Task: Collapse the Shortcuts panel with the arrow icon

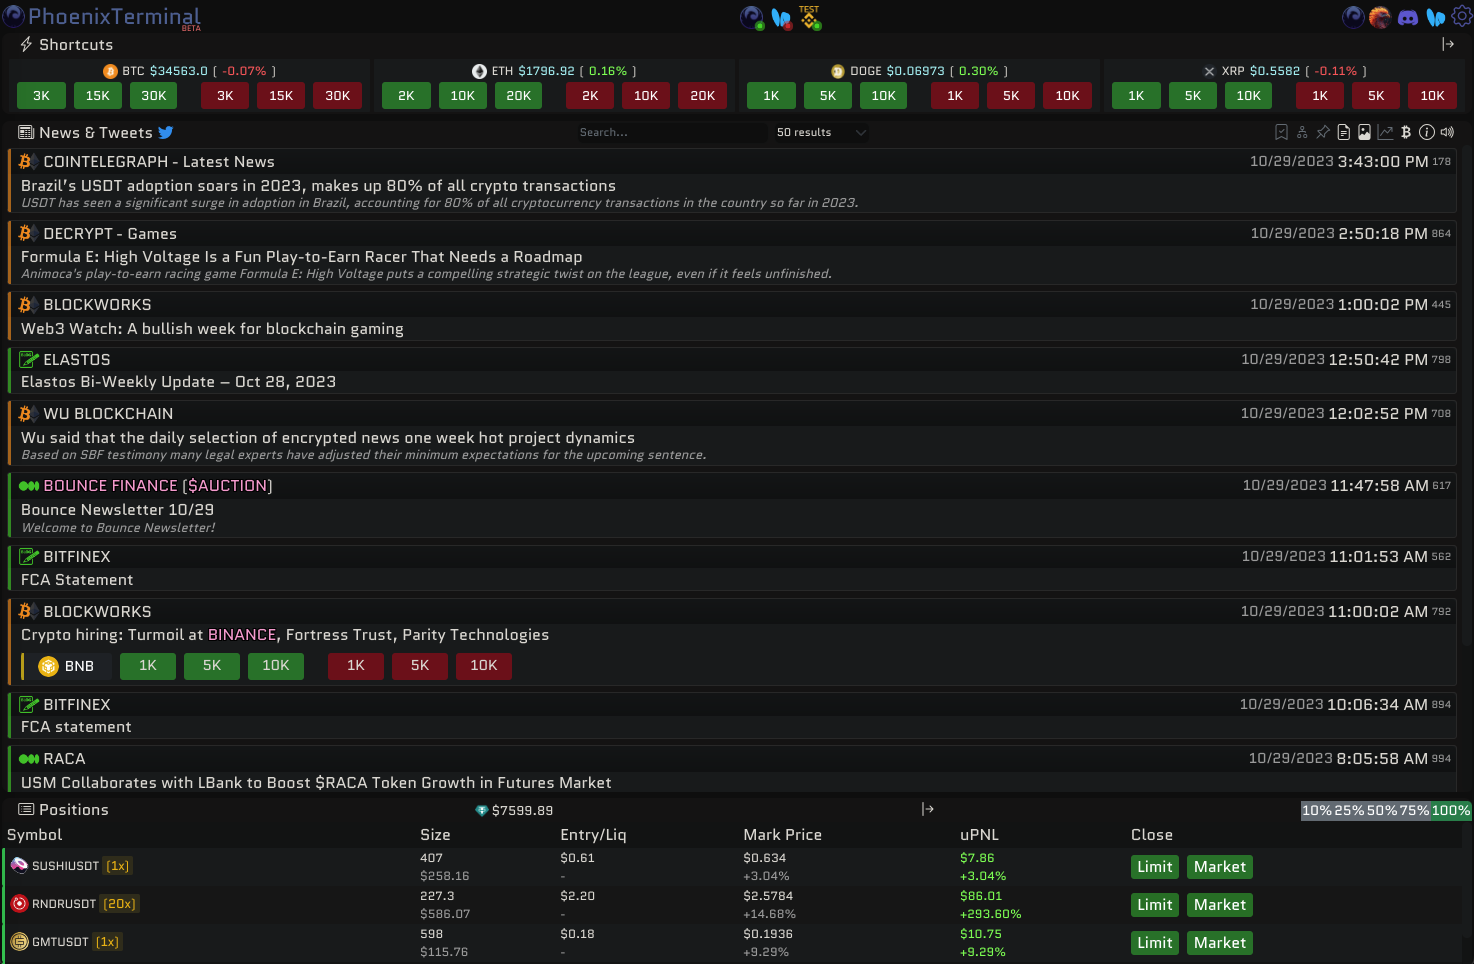Action: tap(1448, 44)
